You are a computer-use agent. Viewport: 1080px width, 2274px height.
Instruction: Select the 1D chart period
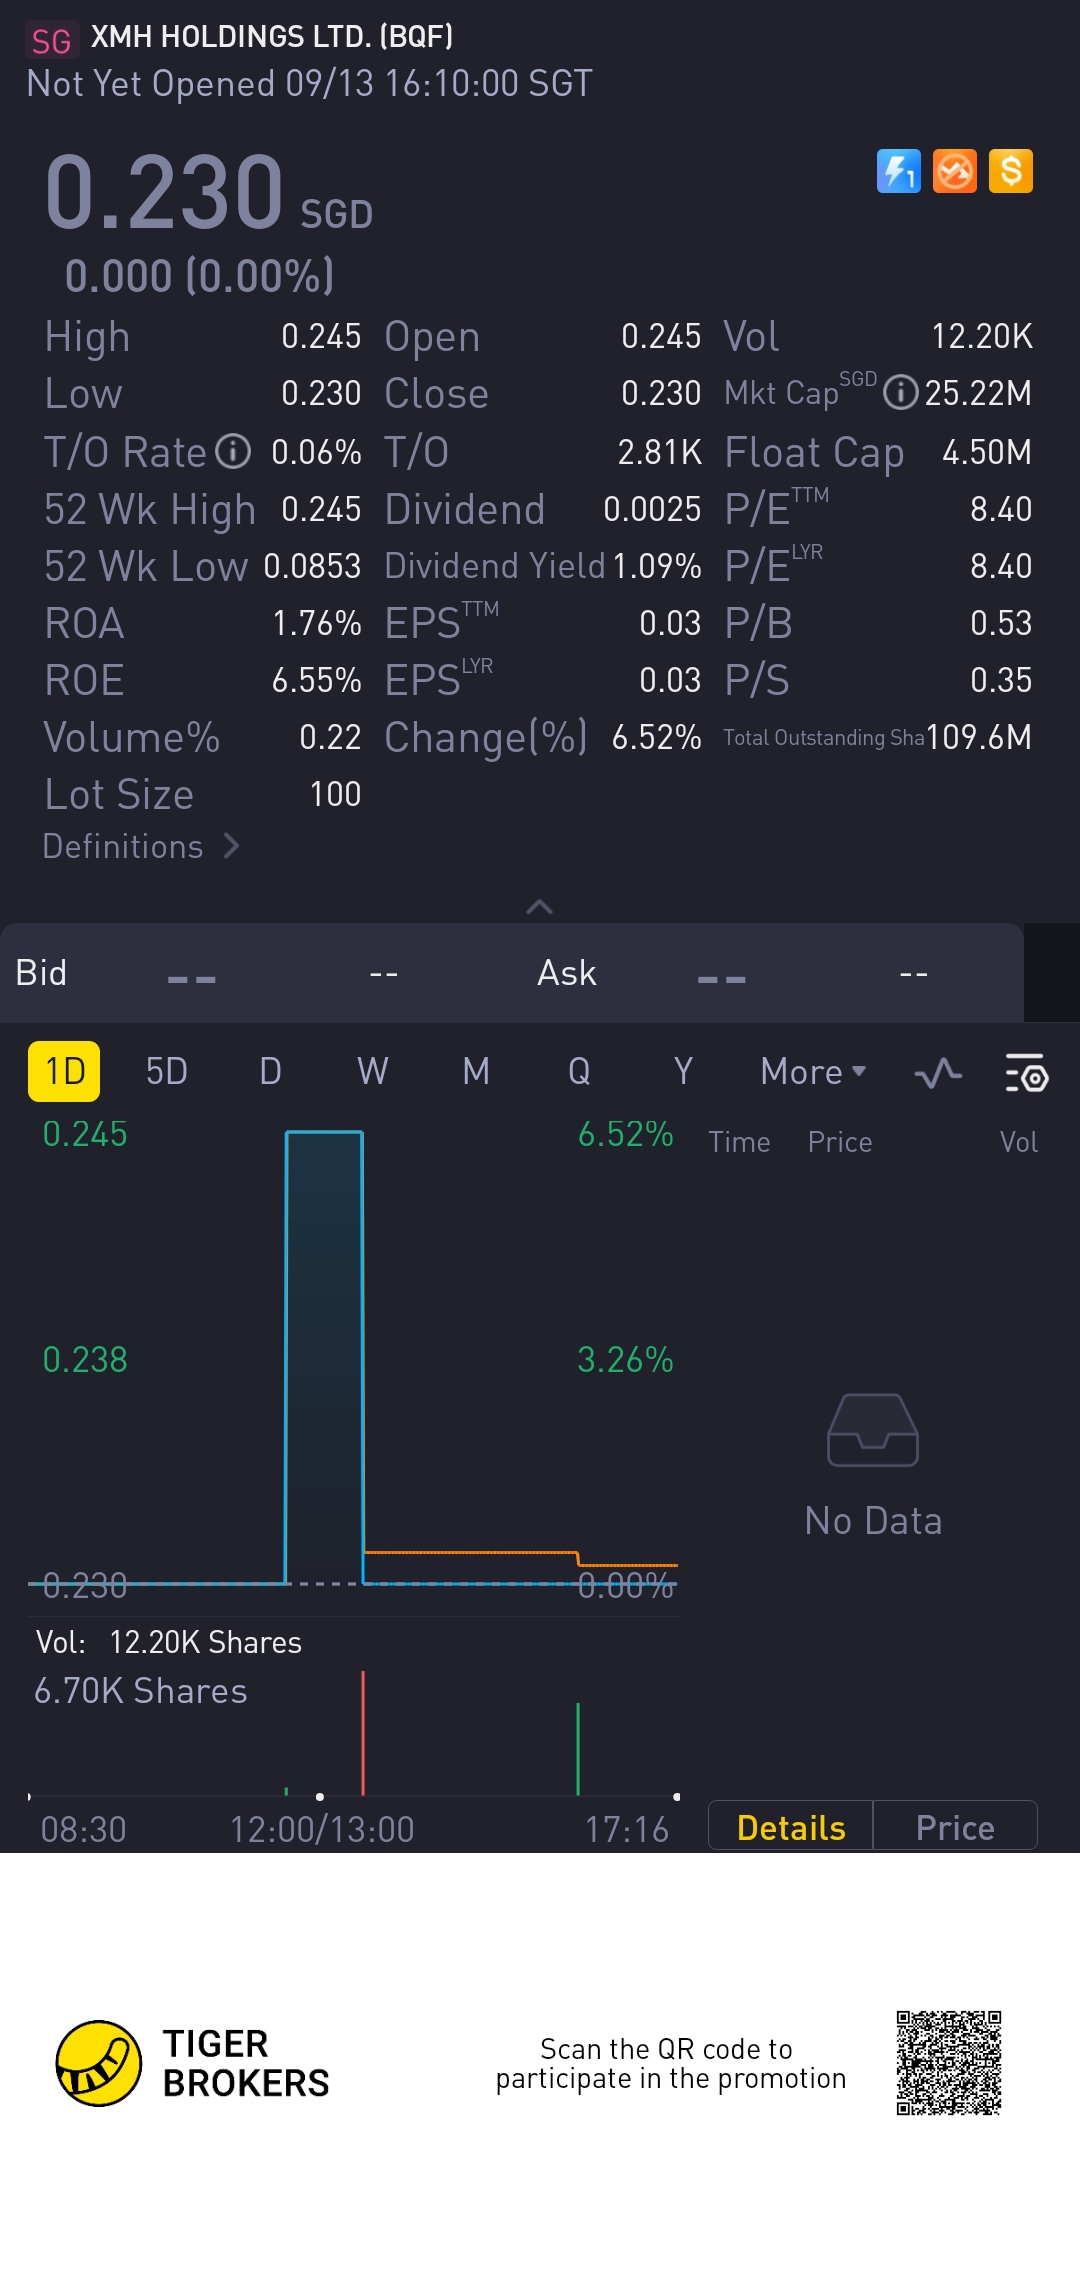click(x=64, y=1072)
